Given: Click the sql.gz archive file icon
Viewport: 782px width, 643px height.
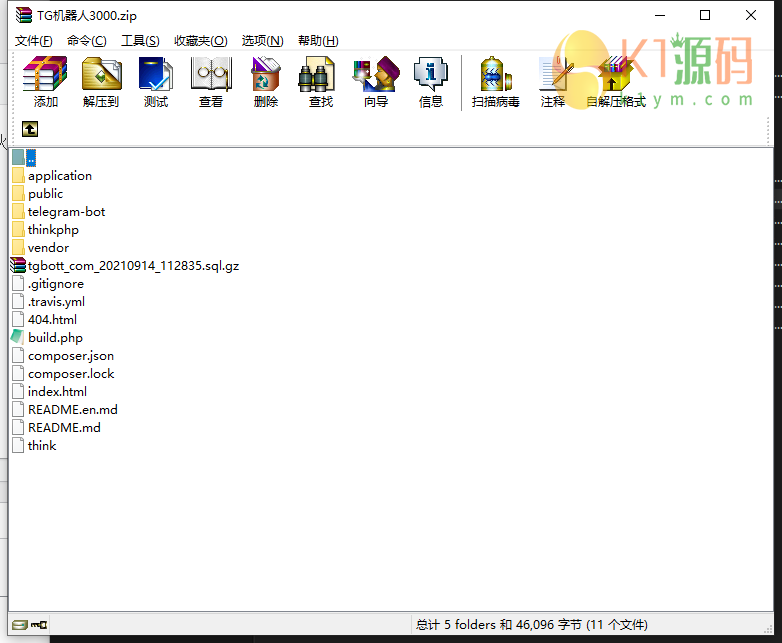Looking at the screenshot, I should [18, 265].
